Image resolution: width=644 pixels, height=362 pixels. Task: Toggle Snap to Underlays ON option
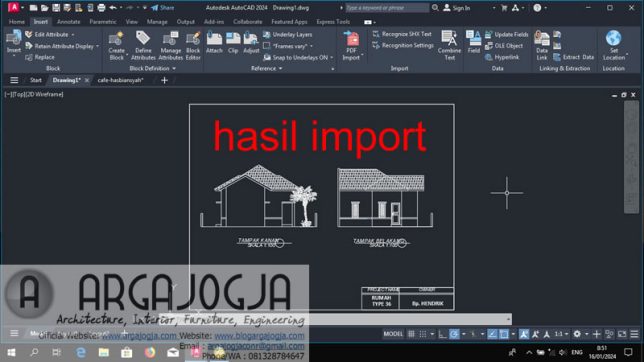[299, 58]
